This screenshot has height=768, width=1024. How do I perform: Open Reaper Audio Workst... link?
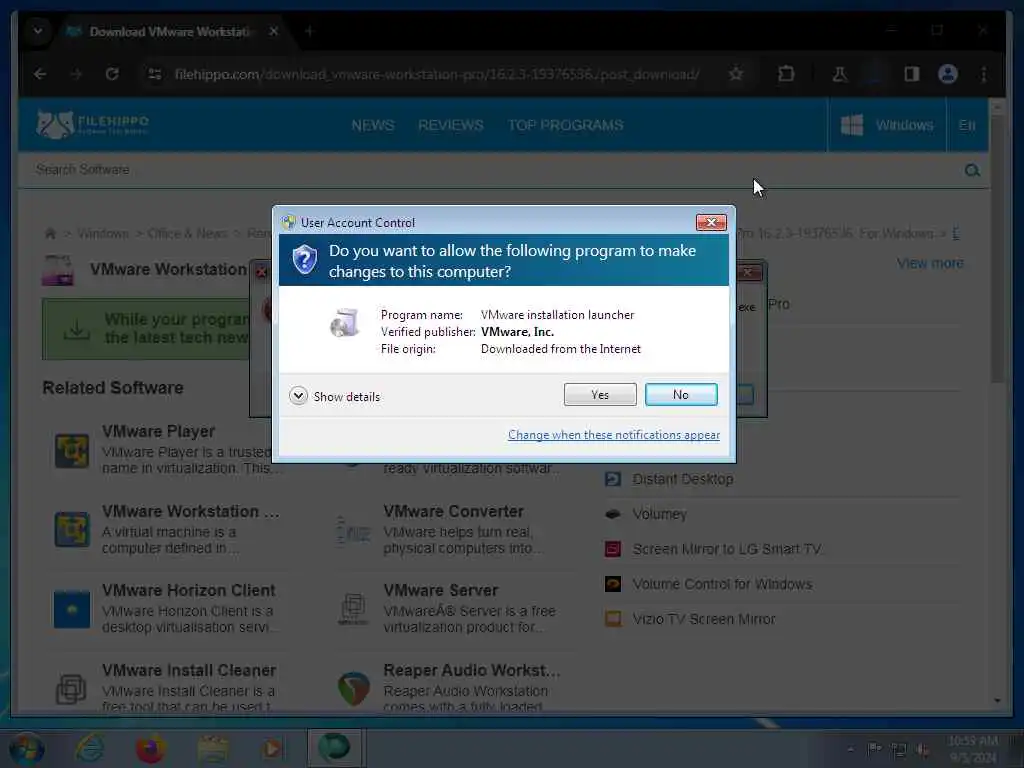tap(472, 671)
